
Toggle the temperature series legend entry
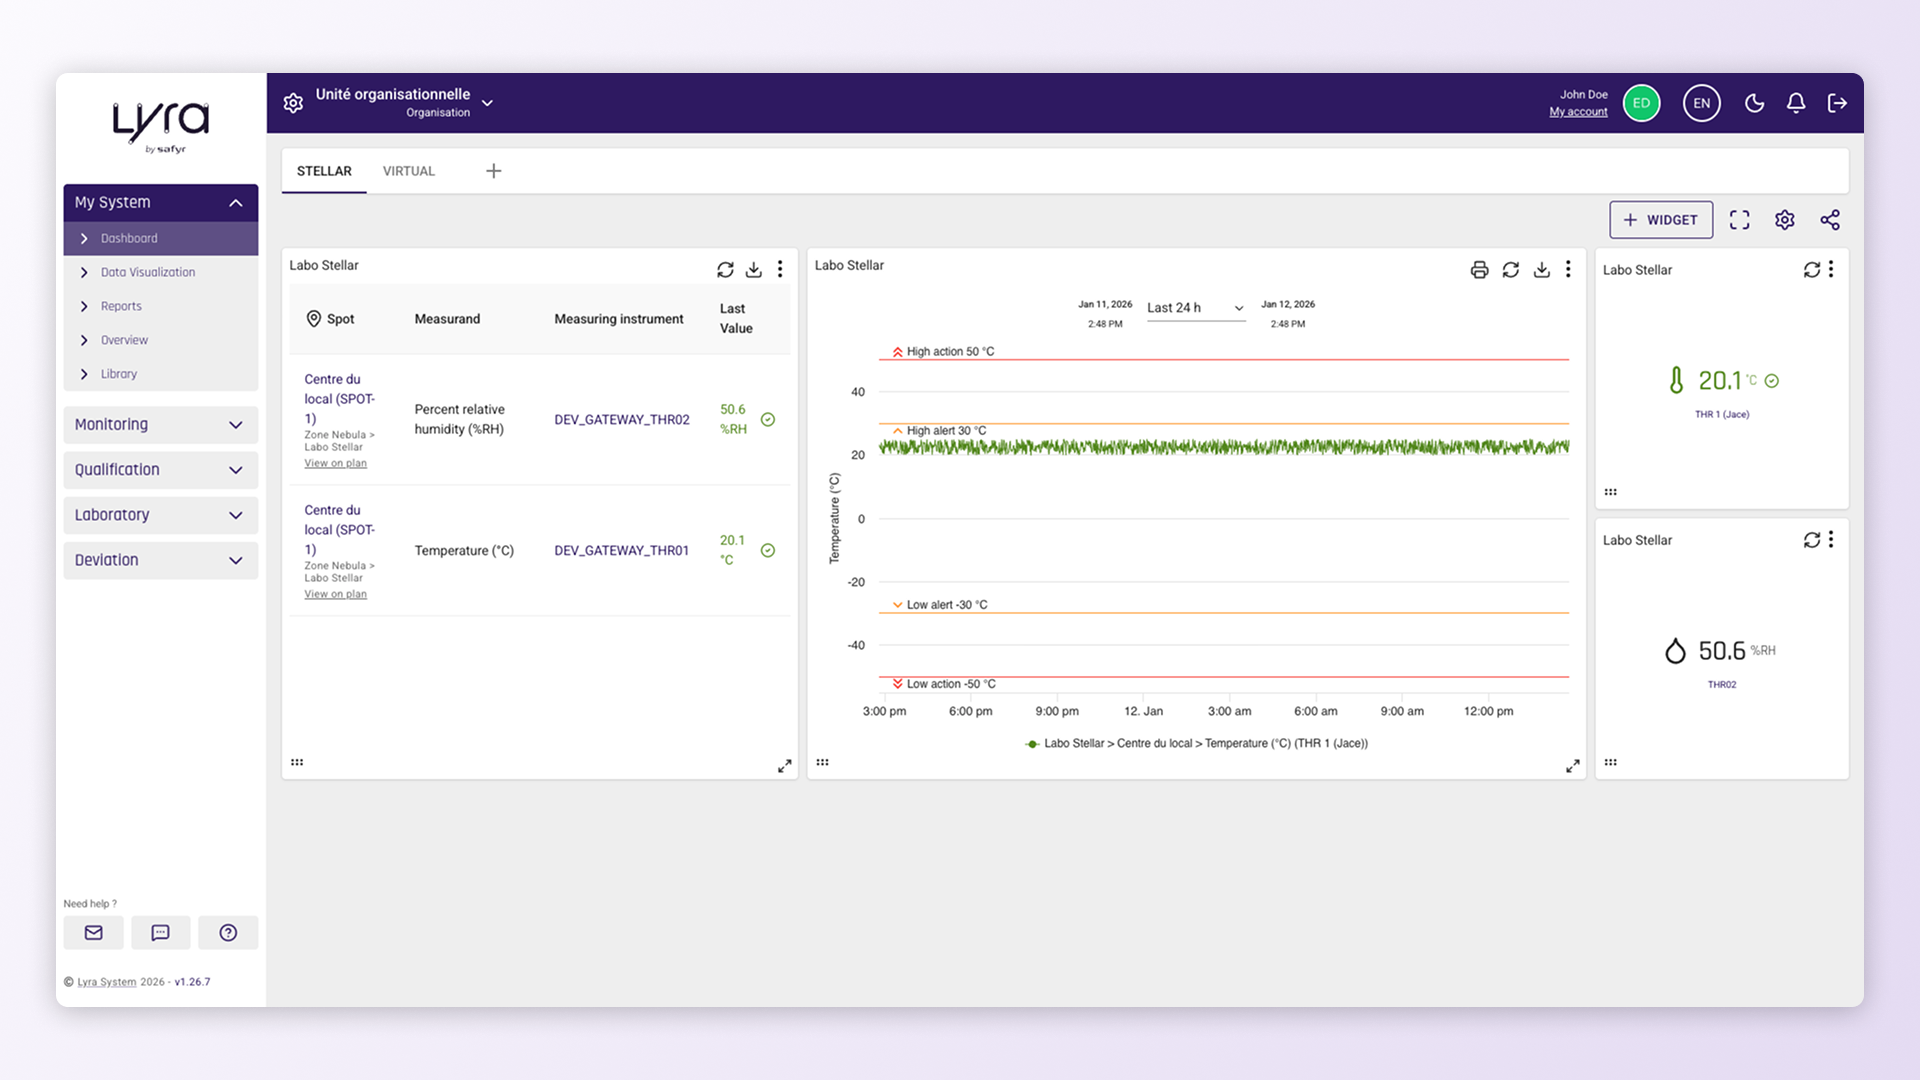click(1197, 743)
